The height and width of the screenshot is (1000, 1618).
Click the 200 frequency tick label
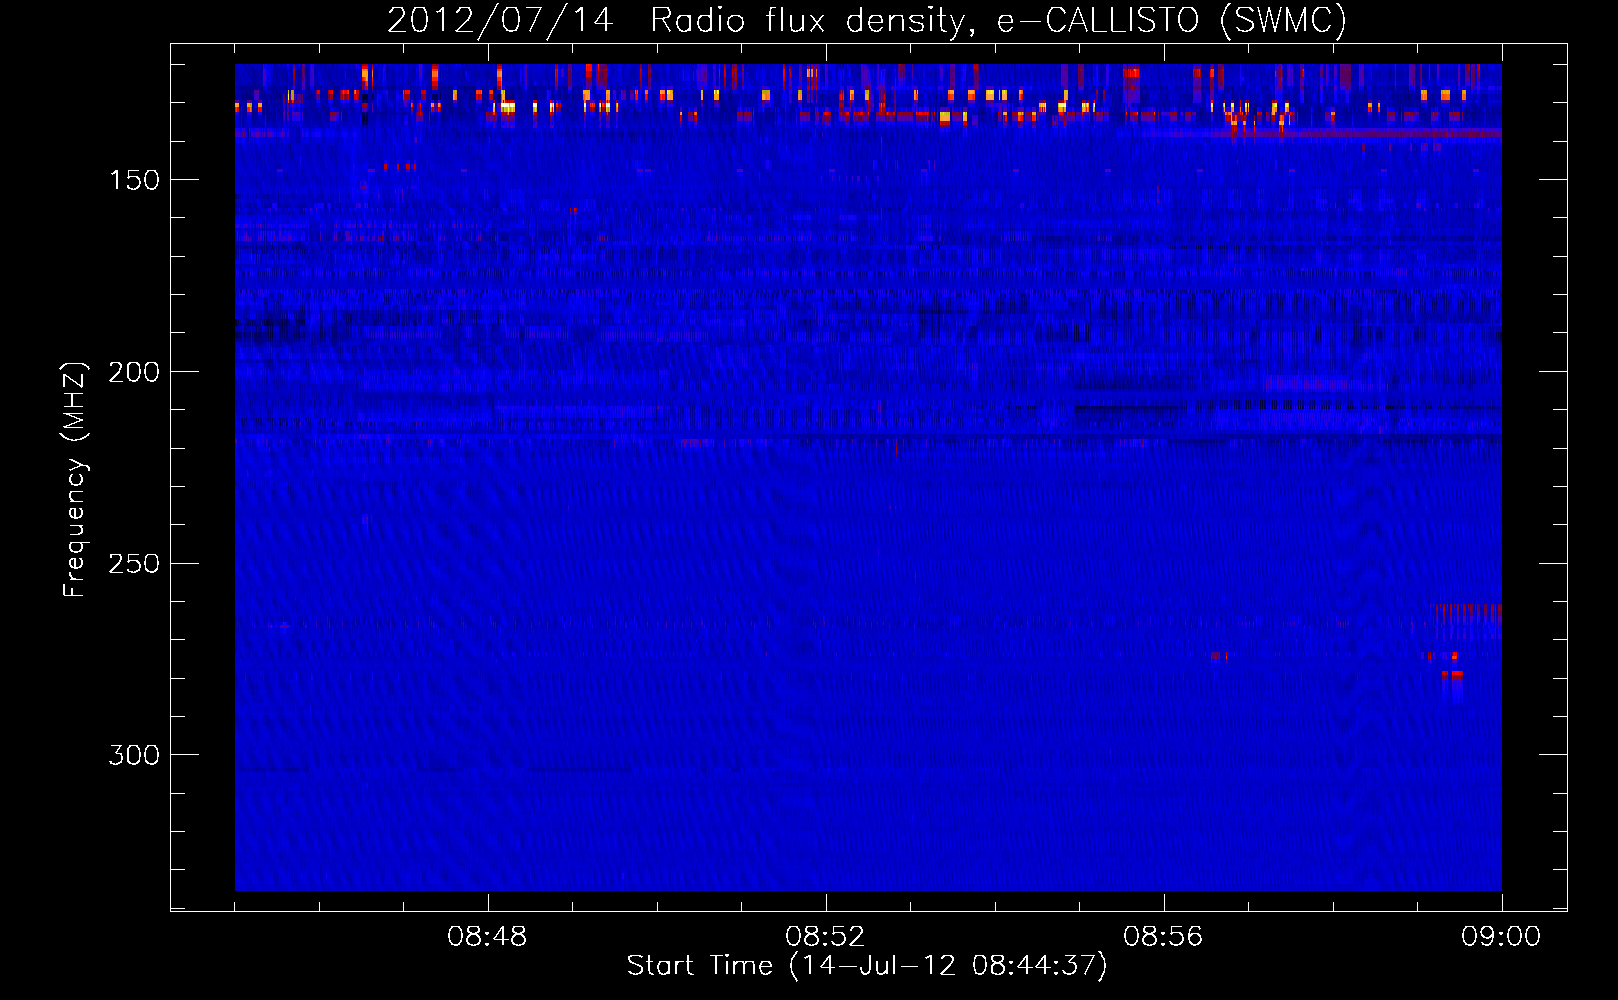[134, 372]
